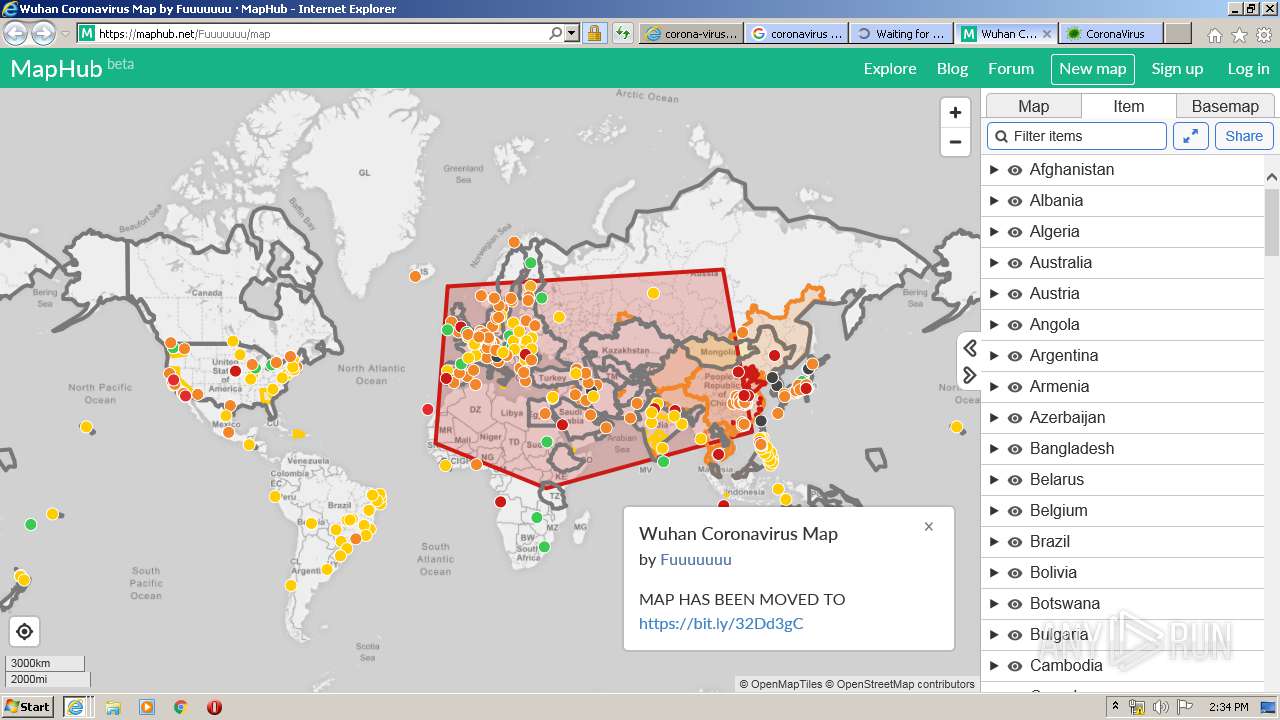Switch to the corona-virus browser tab
This screenshot has width=1280, height=720.
[691, 33]
